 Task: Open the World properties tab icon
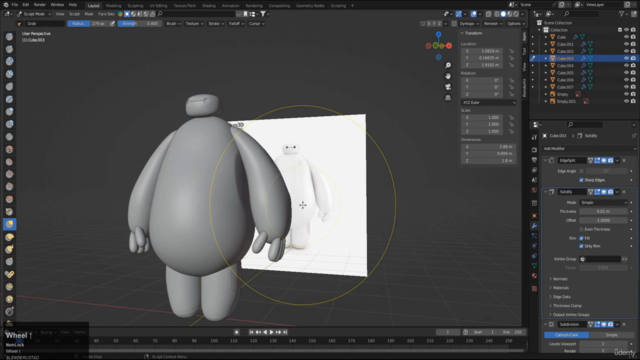point(534,190)
